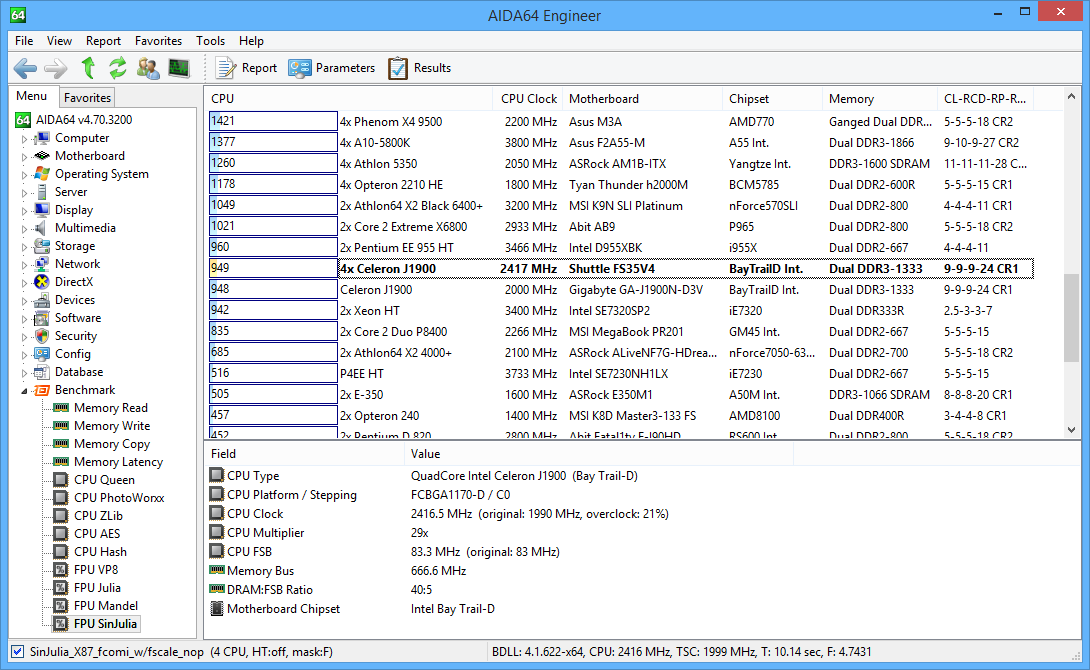The image size is (1090, 670).
Task: Open the CPU Queen benchmark
Action: (x=104, y=480)
